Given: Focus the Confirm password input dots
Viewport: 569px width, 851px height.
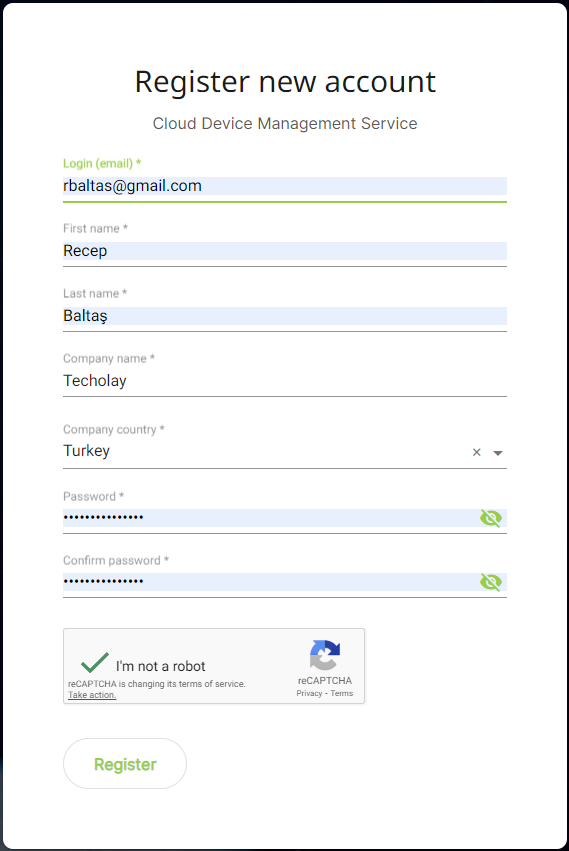Looking at the screenshot, I should [x=270, y=582].
